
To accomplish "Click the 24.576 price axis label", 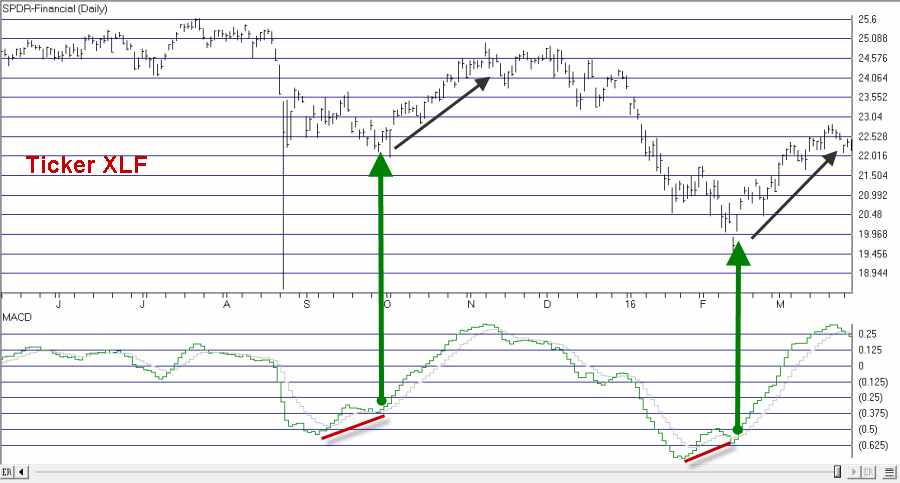I will point(872,58).
